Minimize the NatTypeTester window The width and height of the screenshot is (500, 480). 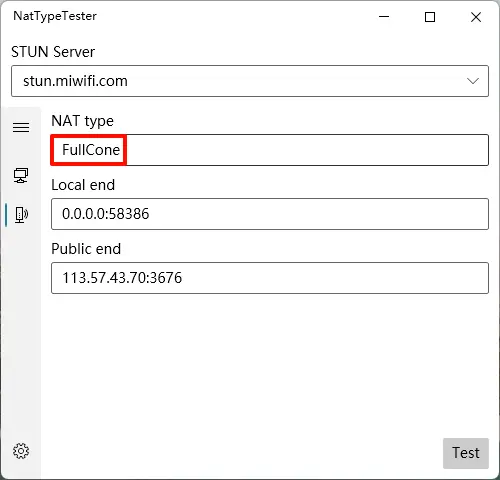384,17
